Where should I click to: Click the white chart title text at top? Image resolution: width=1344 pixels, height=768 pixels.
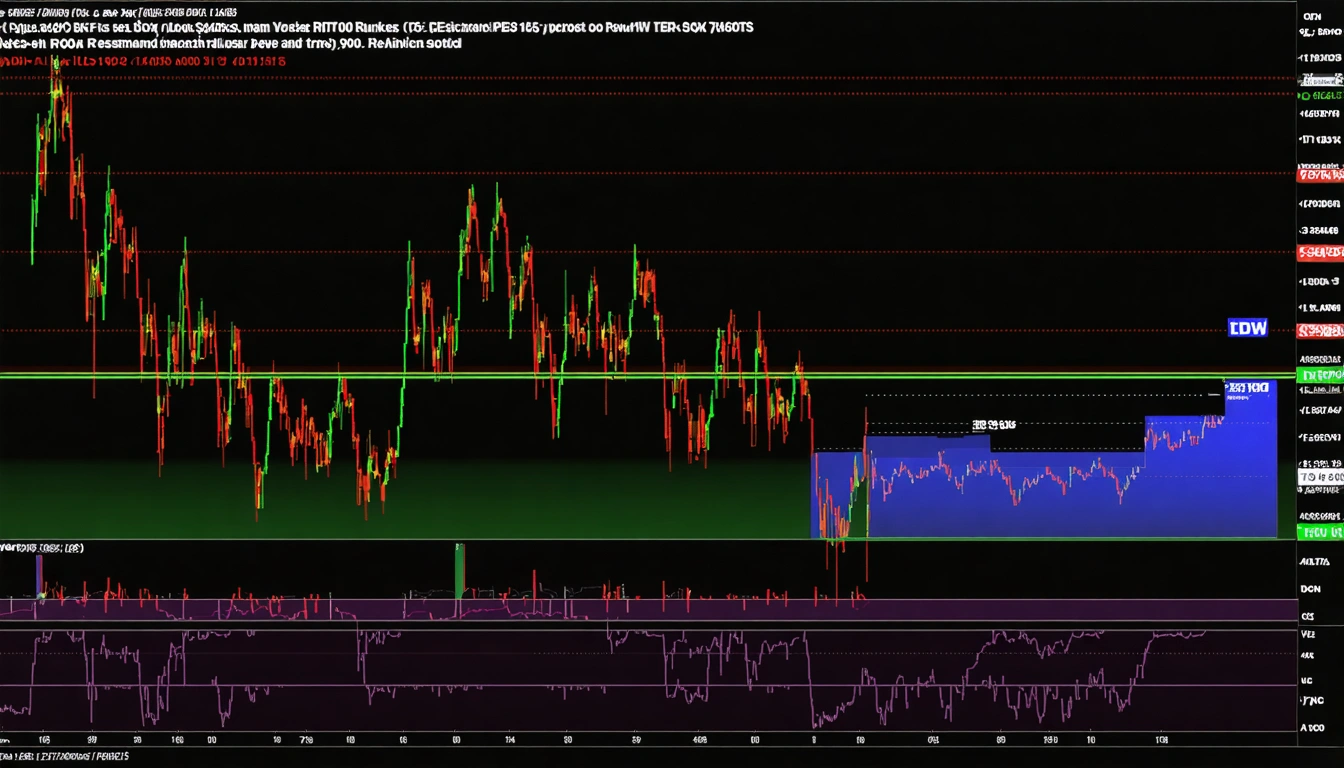378,29
